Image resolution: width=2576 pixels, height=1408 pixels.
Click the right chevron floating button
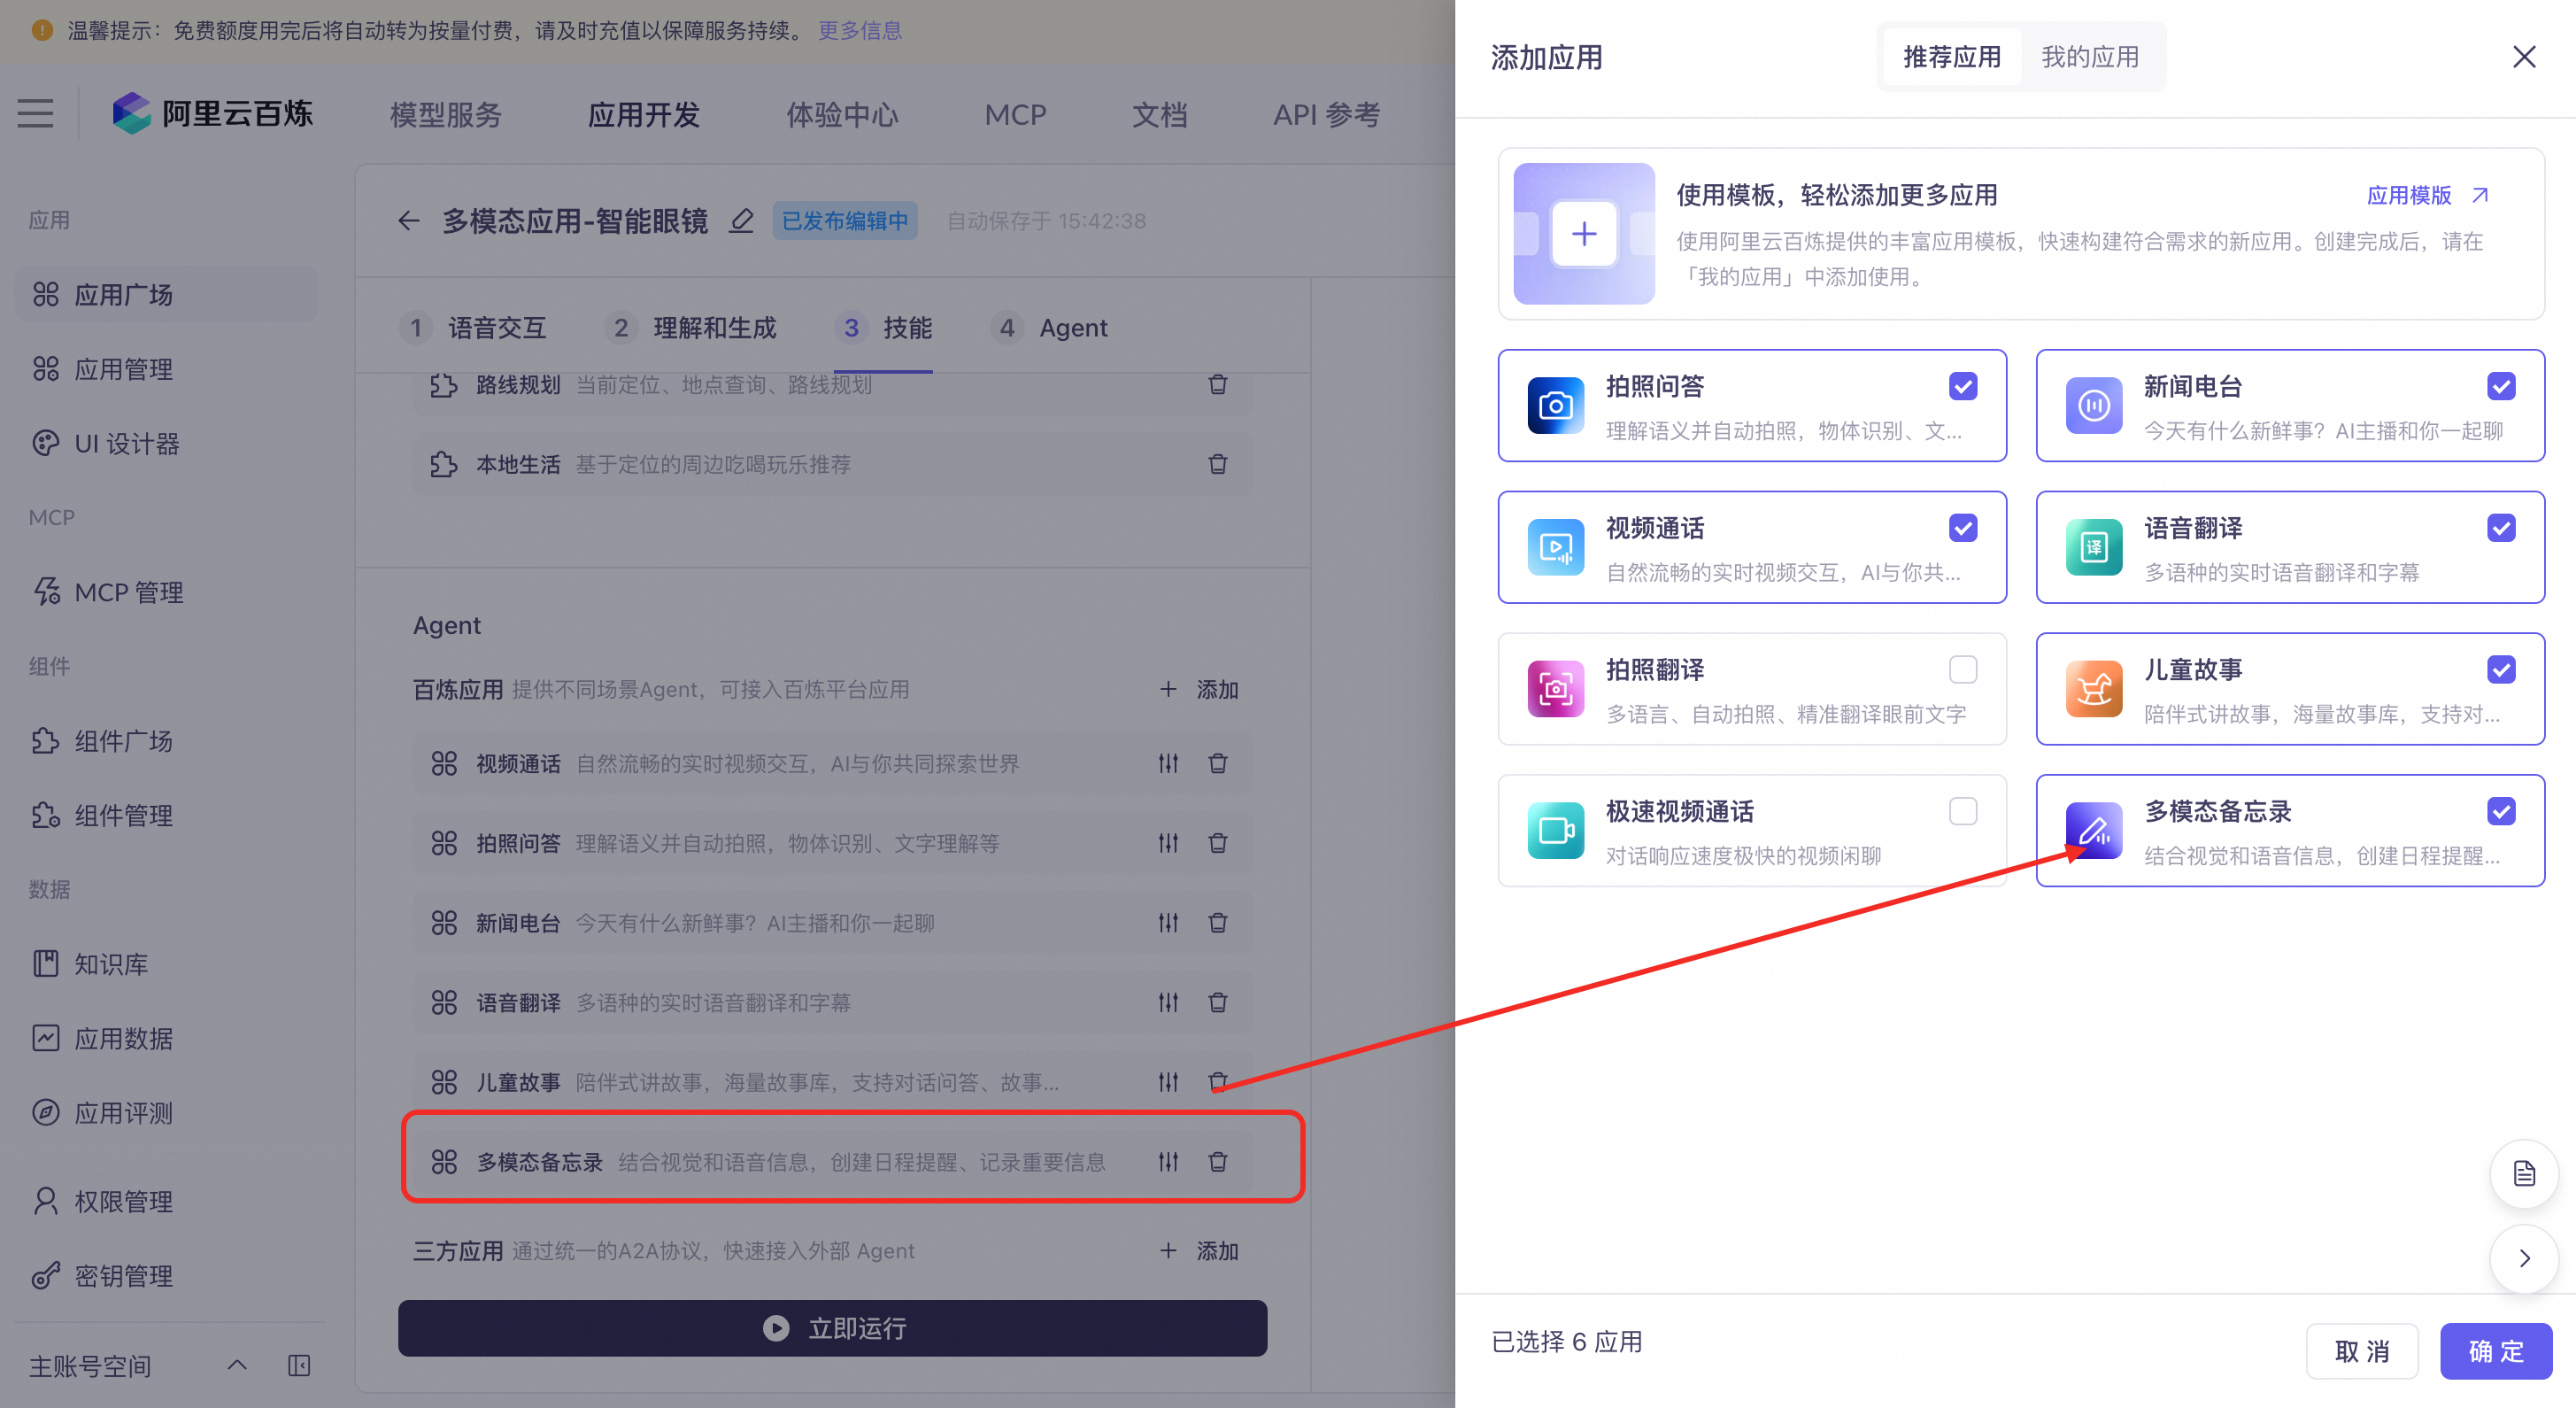coord(2523,1258)
